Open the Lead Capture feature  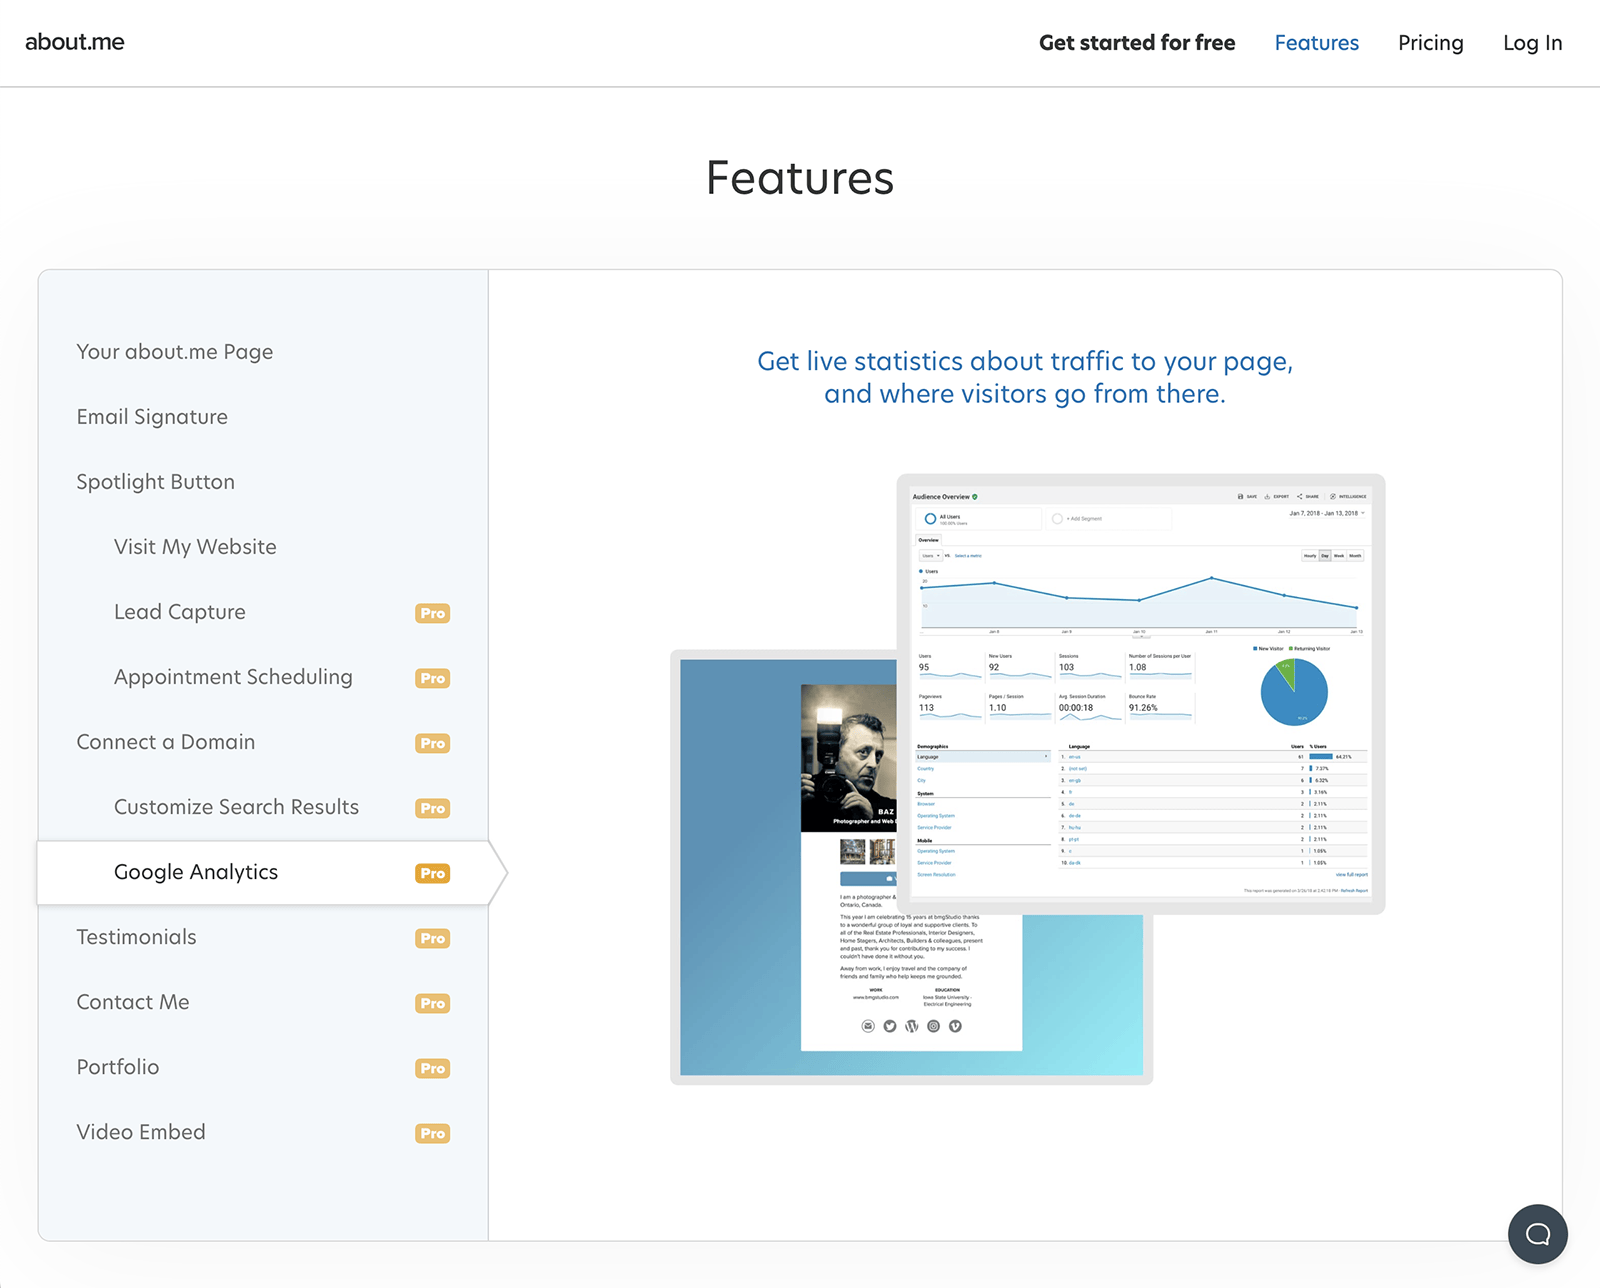pyautogui.click(x=180, y=612)
